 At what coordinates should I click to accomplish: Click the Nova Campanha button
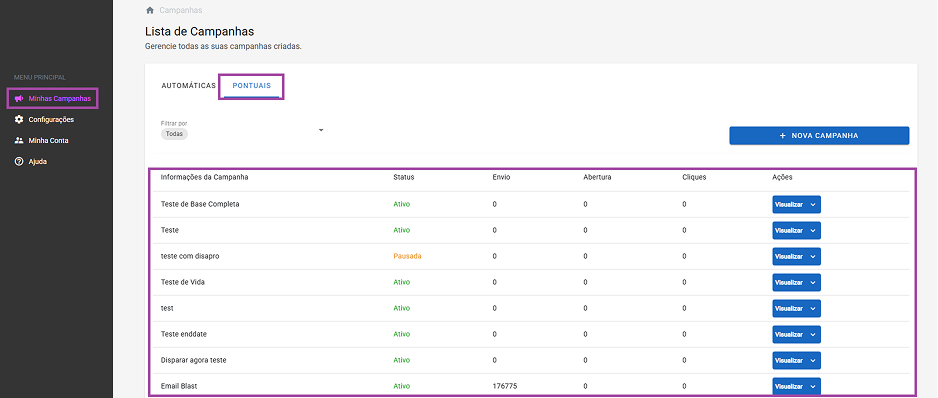(819, 136)
